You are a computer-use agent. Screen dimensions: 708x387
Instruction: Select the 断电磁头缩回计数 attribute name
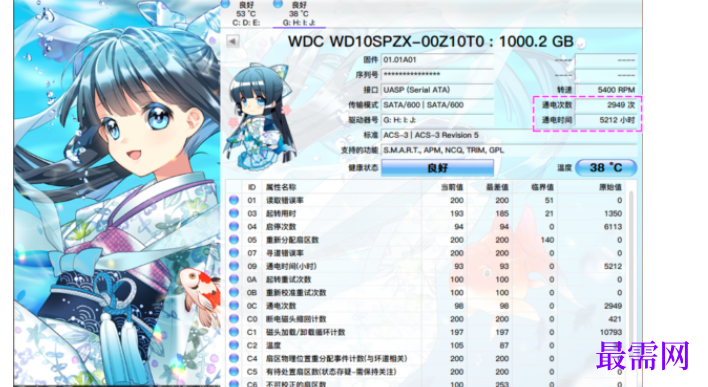click(x=296, y=319)
